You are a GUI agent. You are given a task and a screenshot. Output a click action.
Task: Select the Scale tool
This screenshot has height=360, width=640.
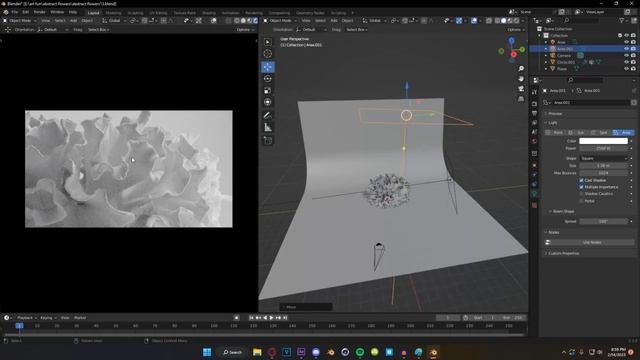pos(268,91)
